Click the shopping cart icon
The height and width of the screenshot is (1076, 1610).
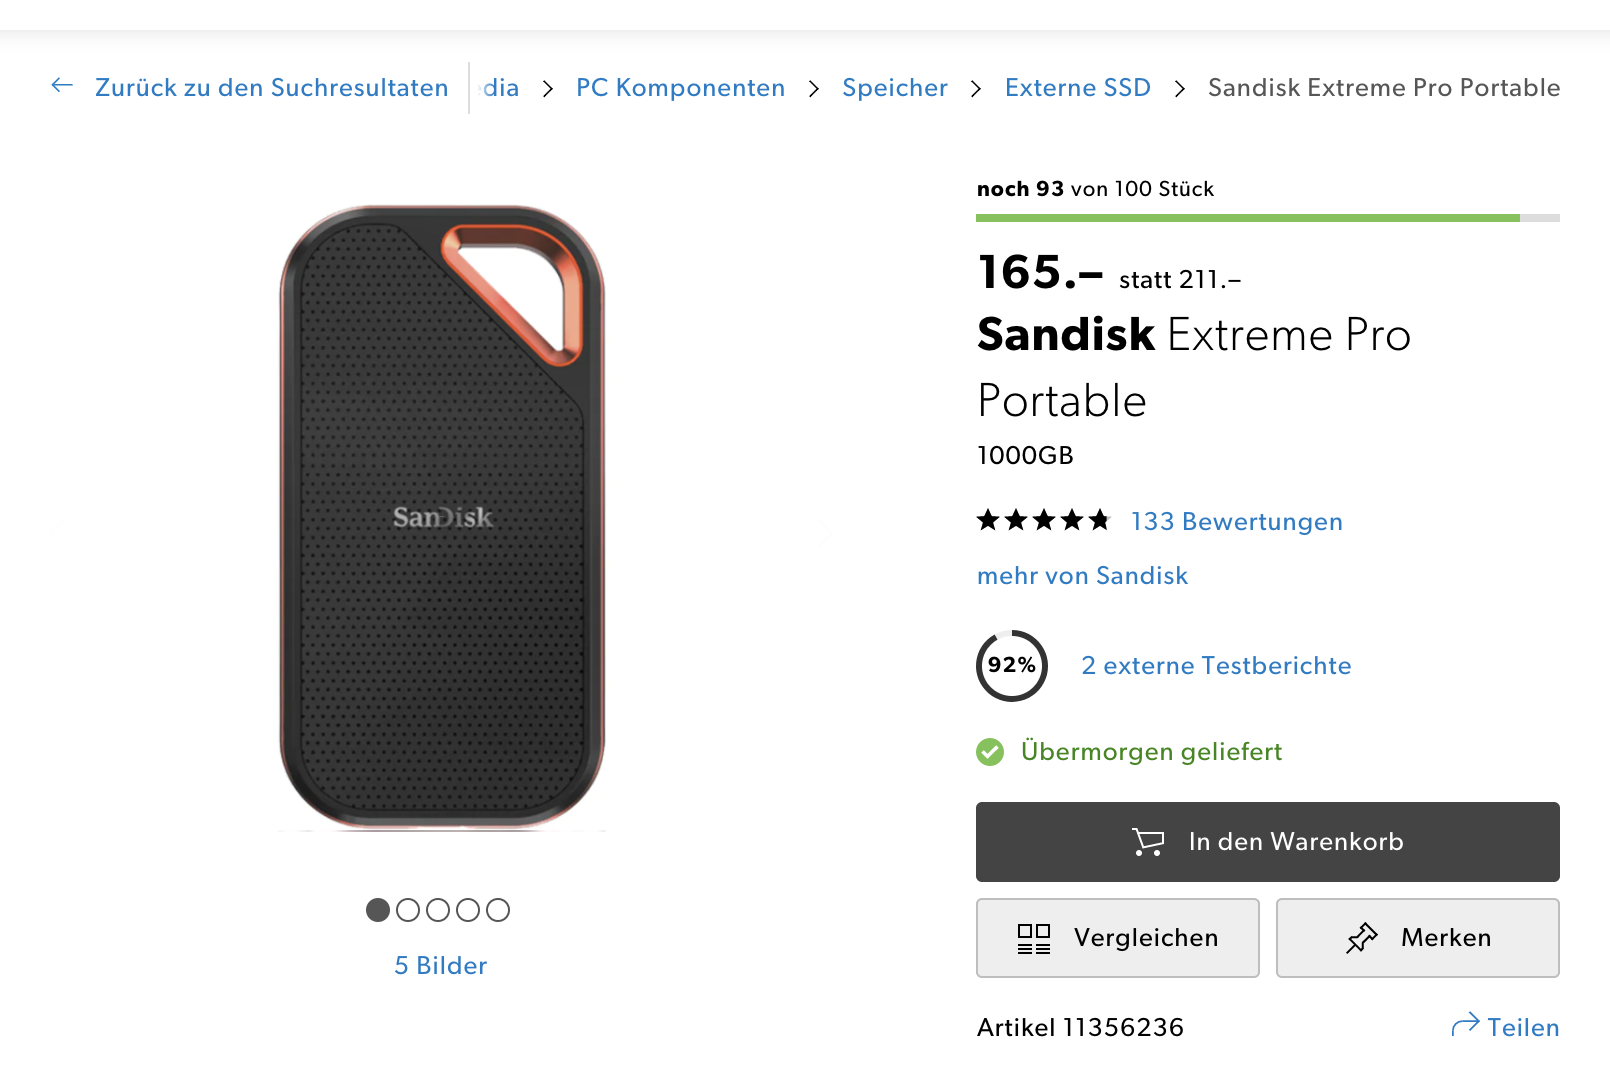click(1148, 842)
